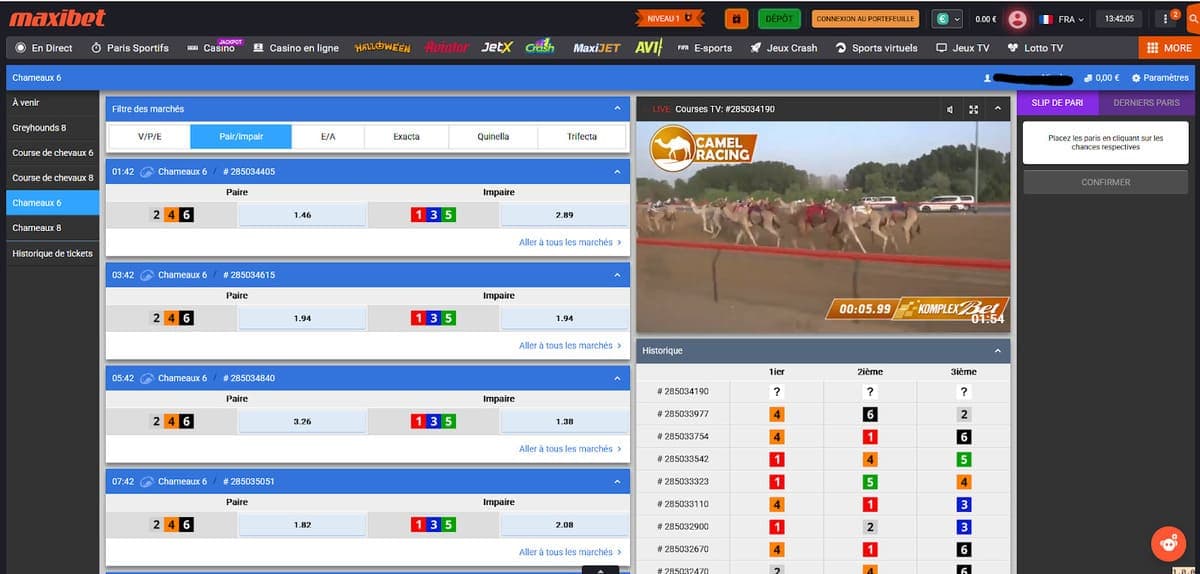Image resolution: width=1200 pixels, height=574 pixels.
Task: Open the E-sports menu
Action: coord(705,48)
